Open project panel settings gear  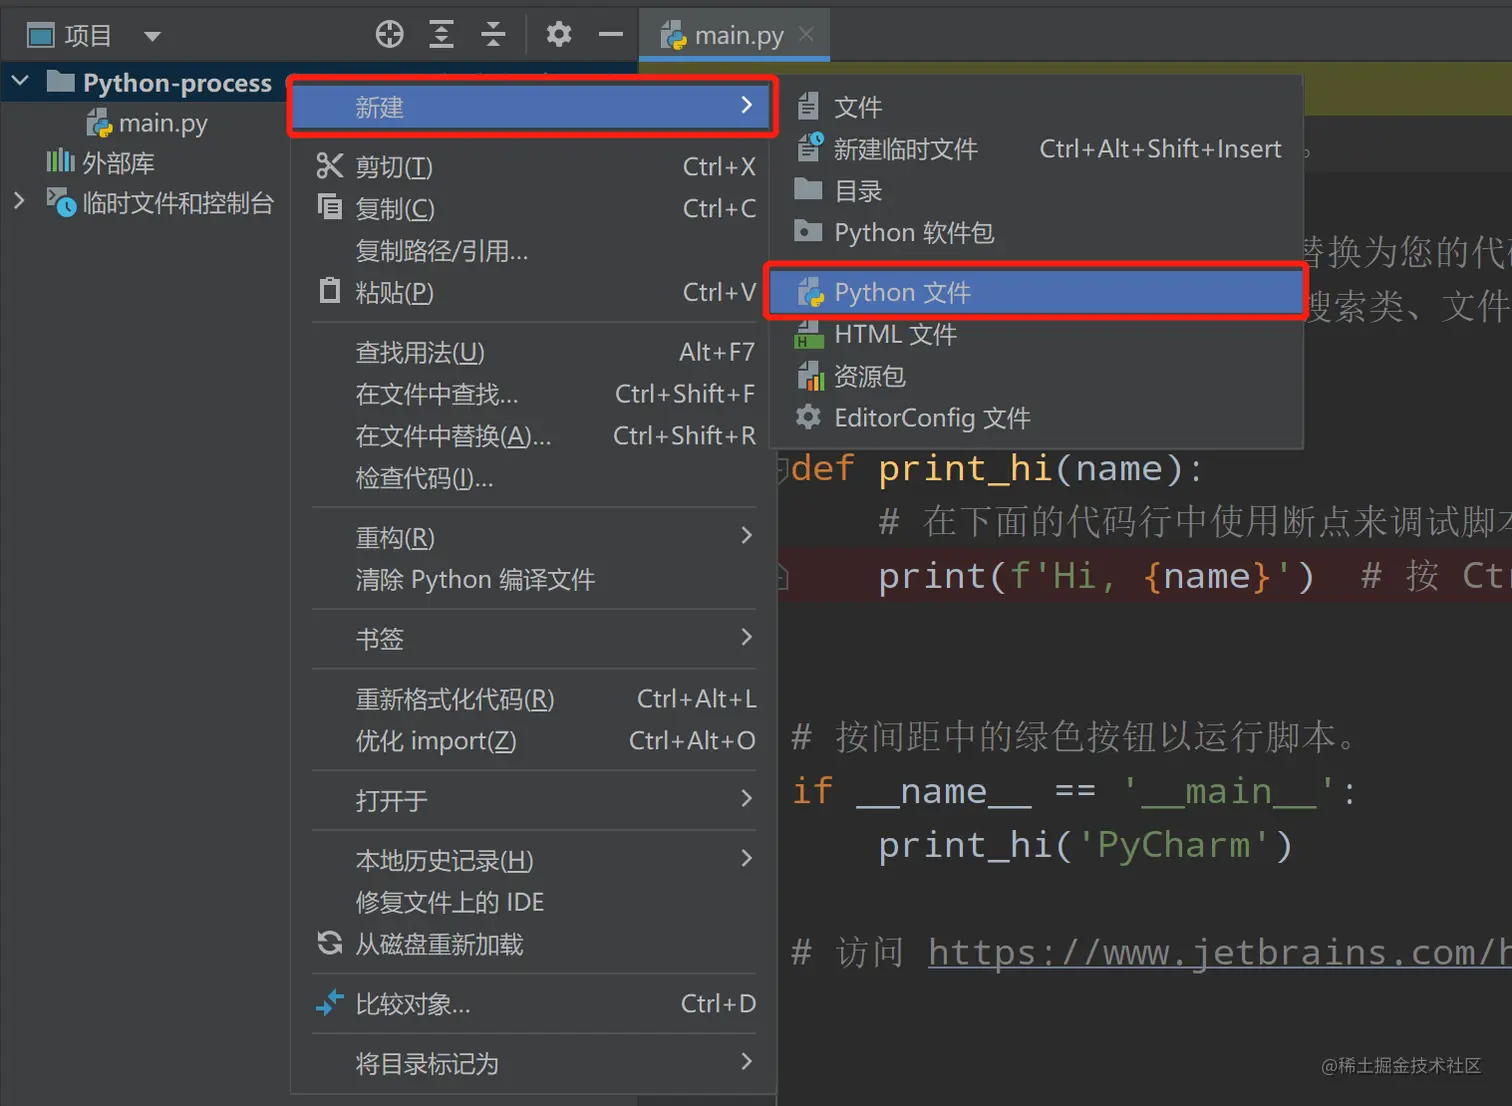point(559,35)
